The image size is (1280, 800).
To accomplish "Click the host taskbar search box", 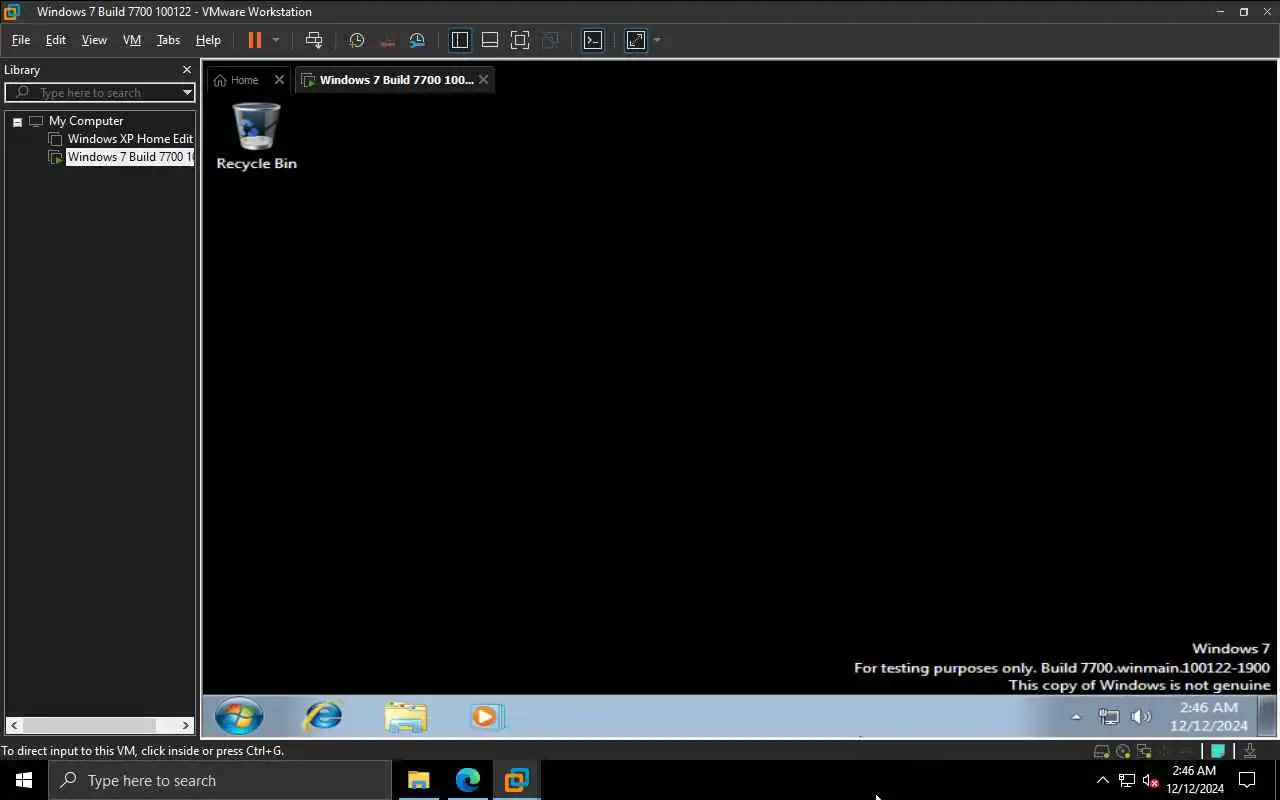I will (x=220, y=780).
